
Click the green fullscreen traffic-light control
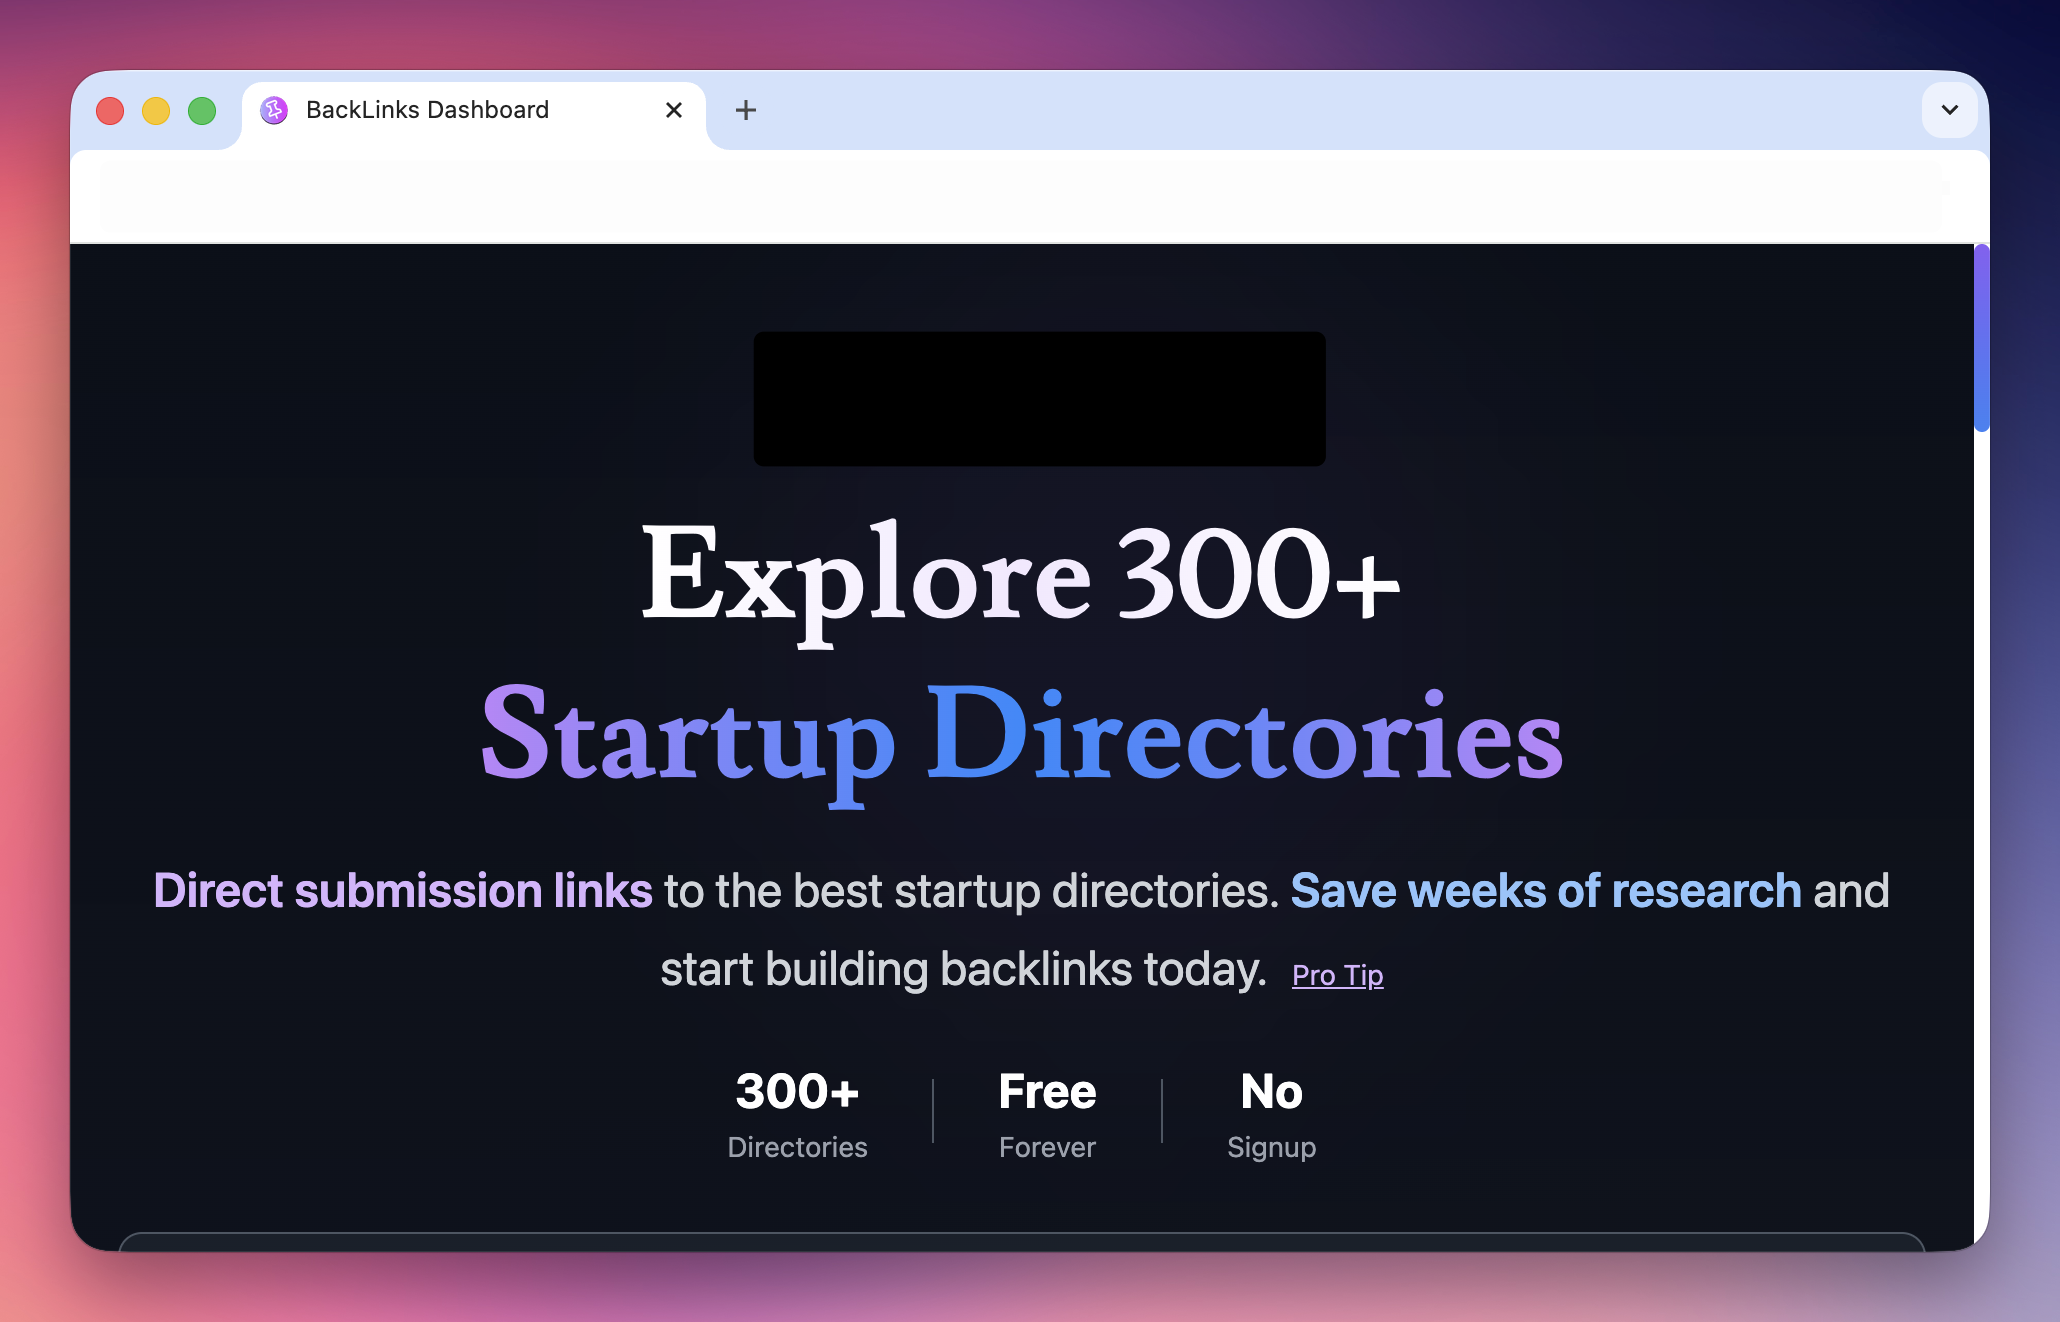point(202,110)
